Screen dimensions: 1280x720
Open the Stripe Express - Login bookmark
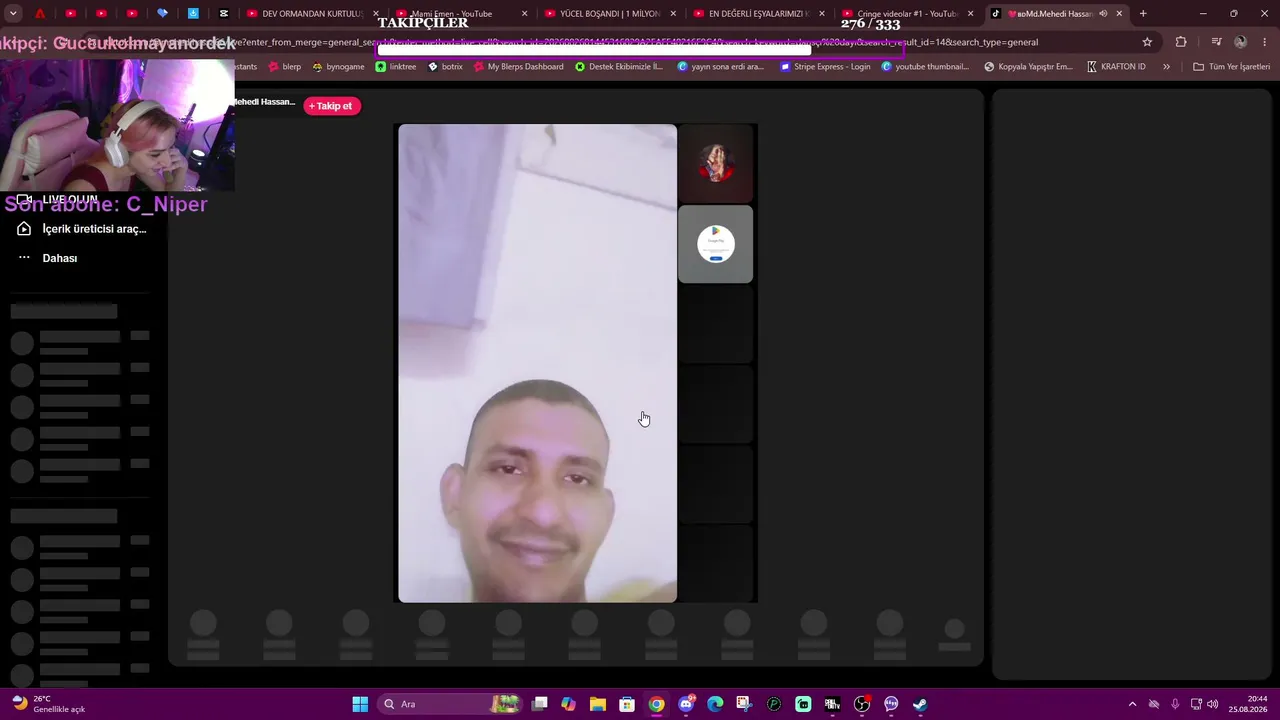[826, 67]
